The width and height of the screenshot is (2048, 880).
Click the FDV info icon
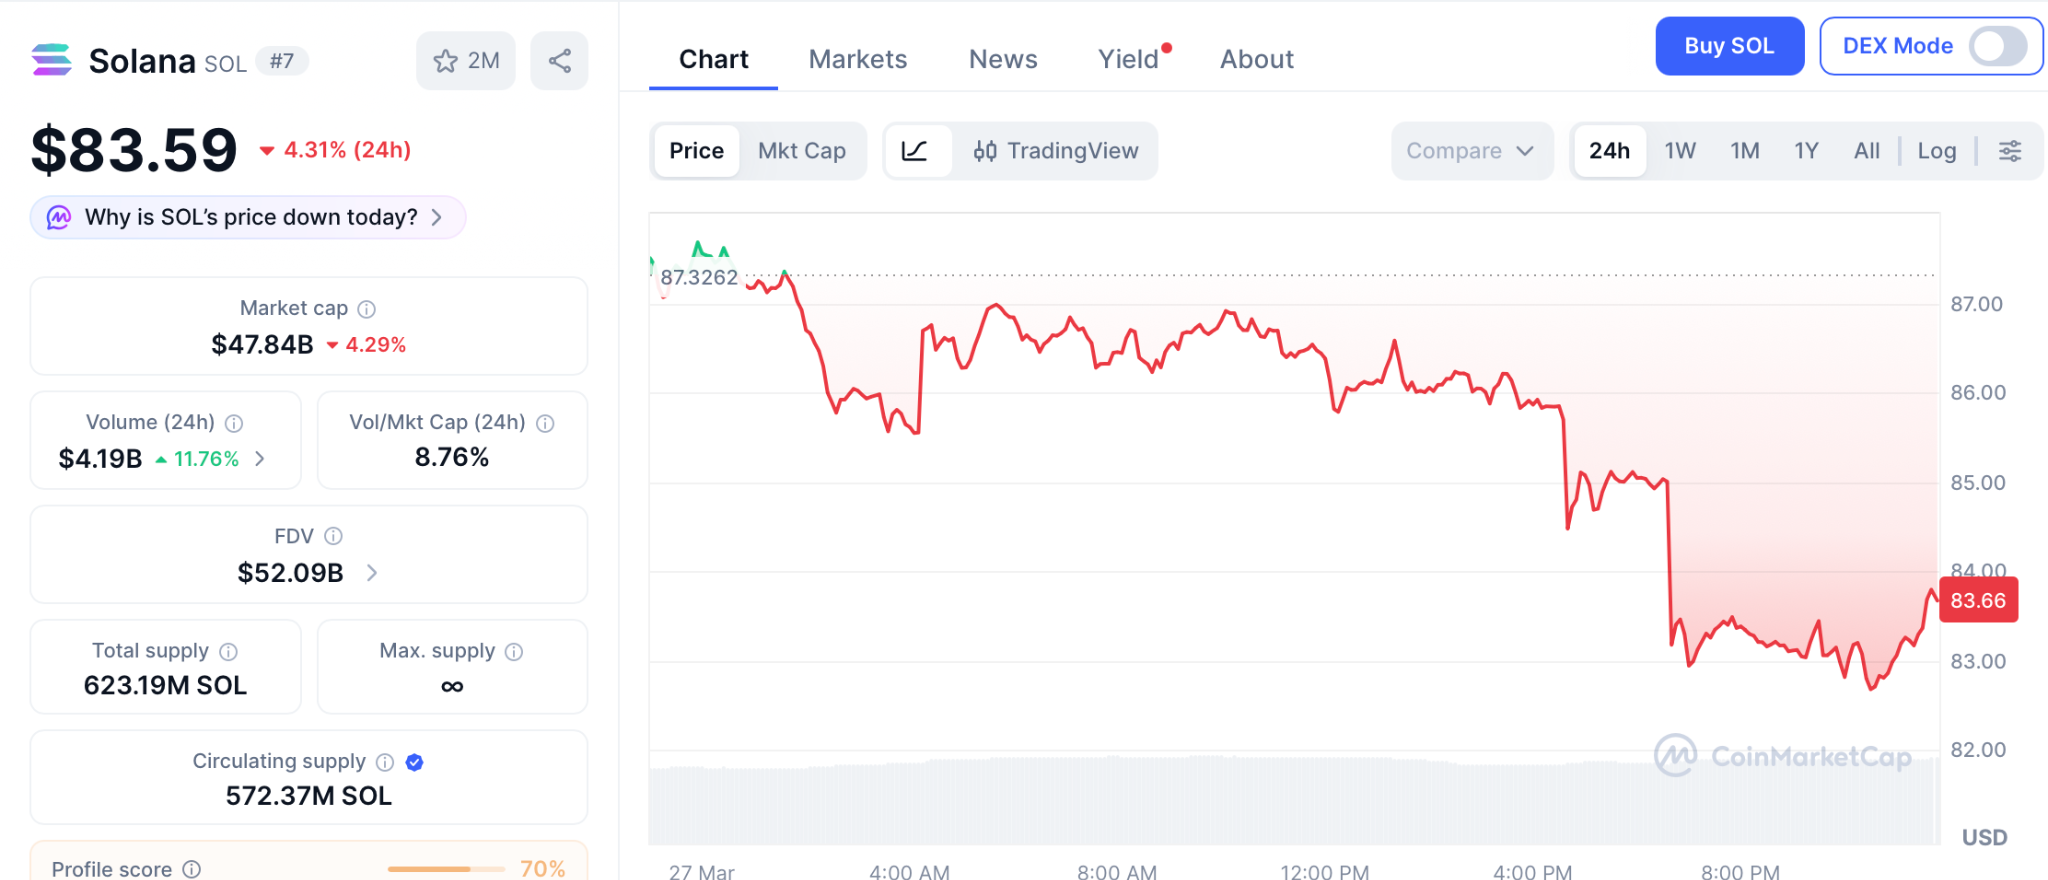click(x=334, y=536)
